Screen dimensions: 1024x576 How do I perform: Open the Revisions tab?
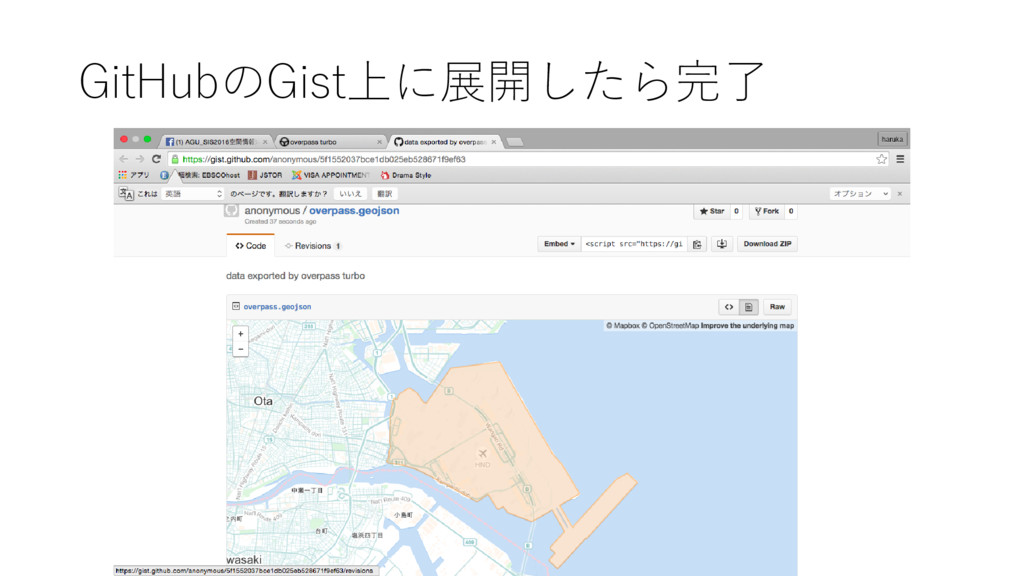(x=313, y=246)
